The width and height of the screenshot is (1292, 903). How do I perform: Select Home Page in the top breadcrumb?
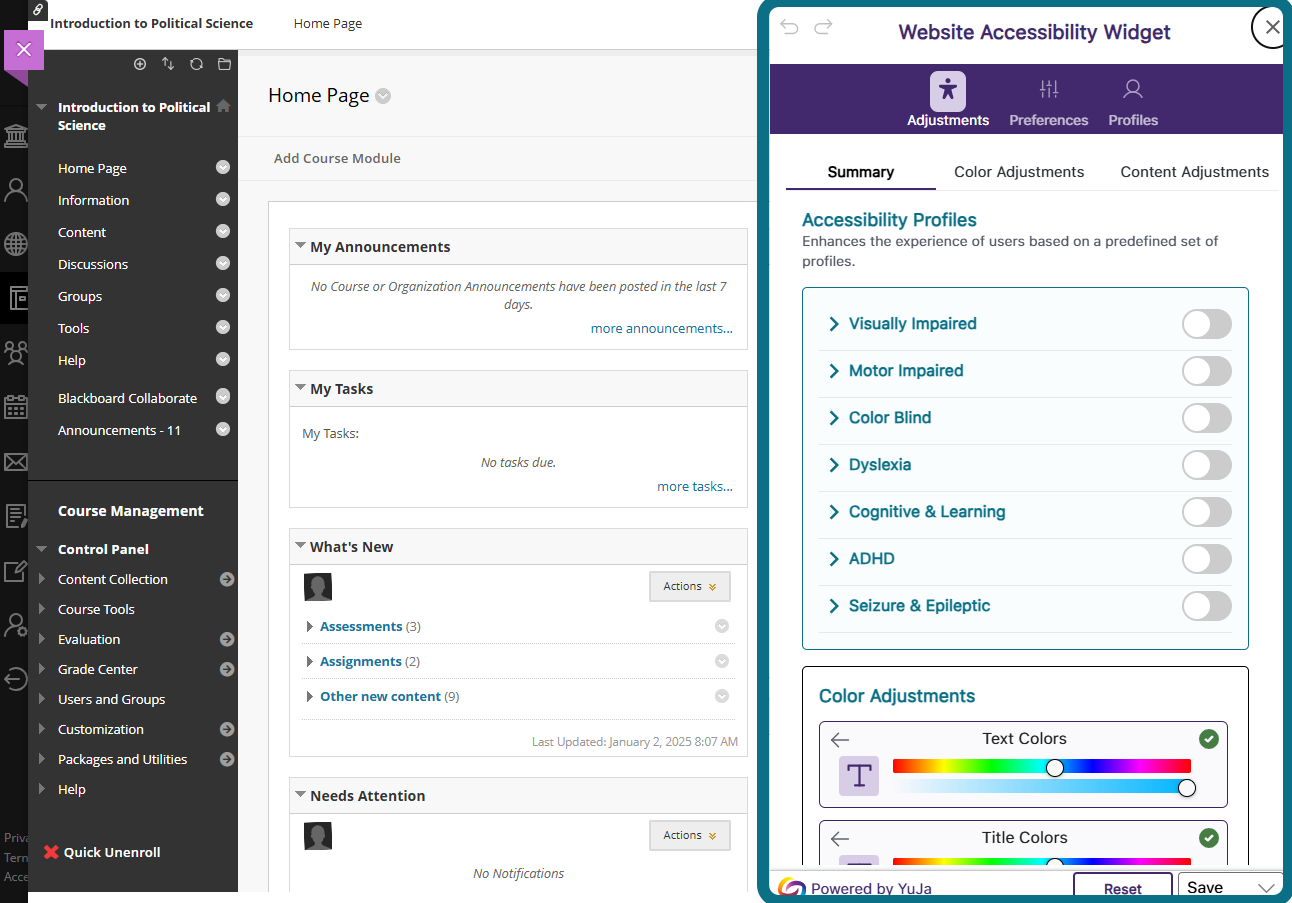(328, 23)
